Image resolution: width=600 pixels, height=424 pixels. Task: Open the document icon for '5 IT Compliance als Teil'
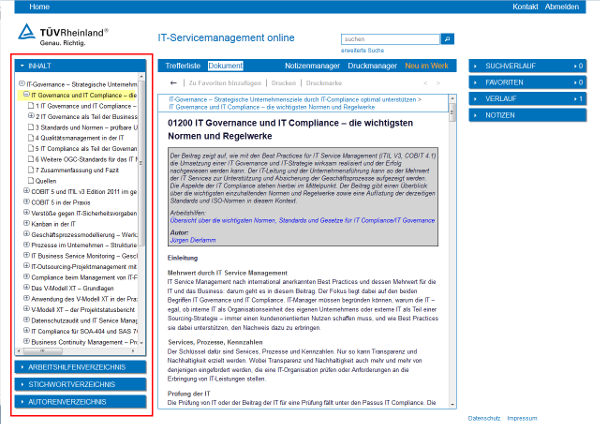pos(31,148)
